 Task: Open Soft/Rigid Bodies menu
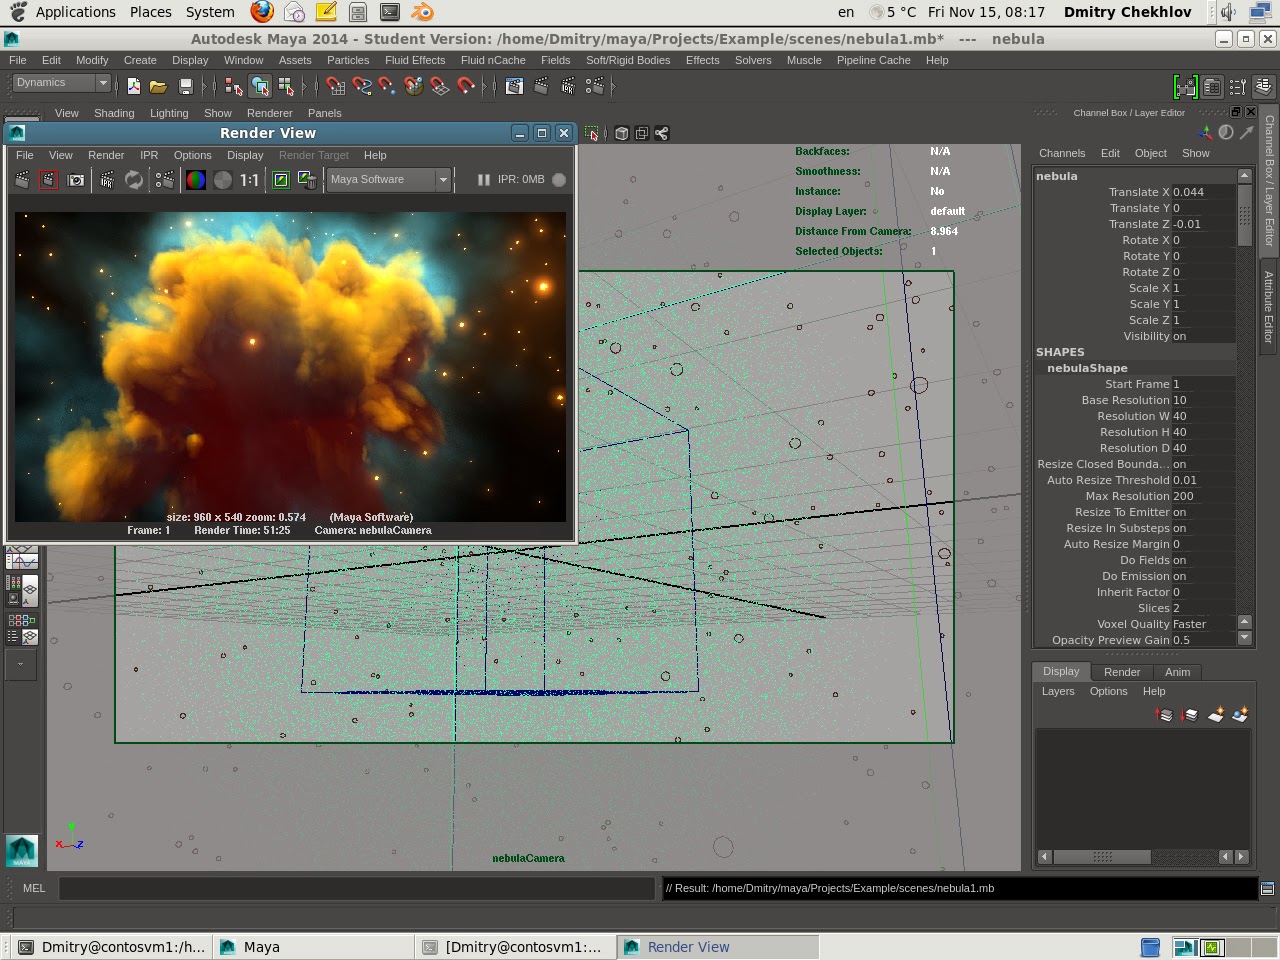628,60
